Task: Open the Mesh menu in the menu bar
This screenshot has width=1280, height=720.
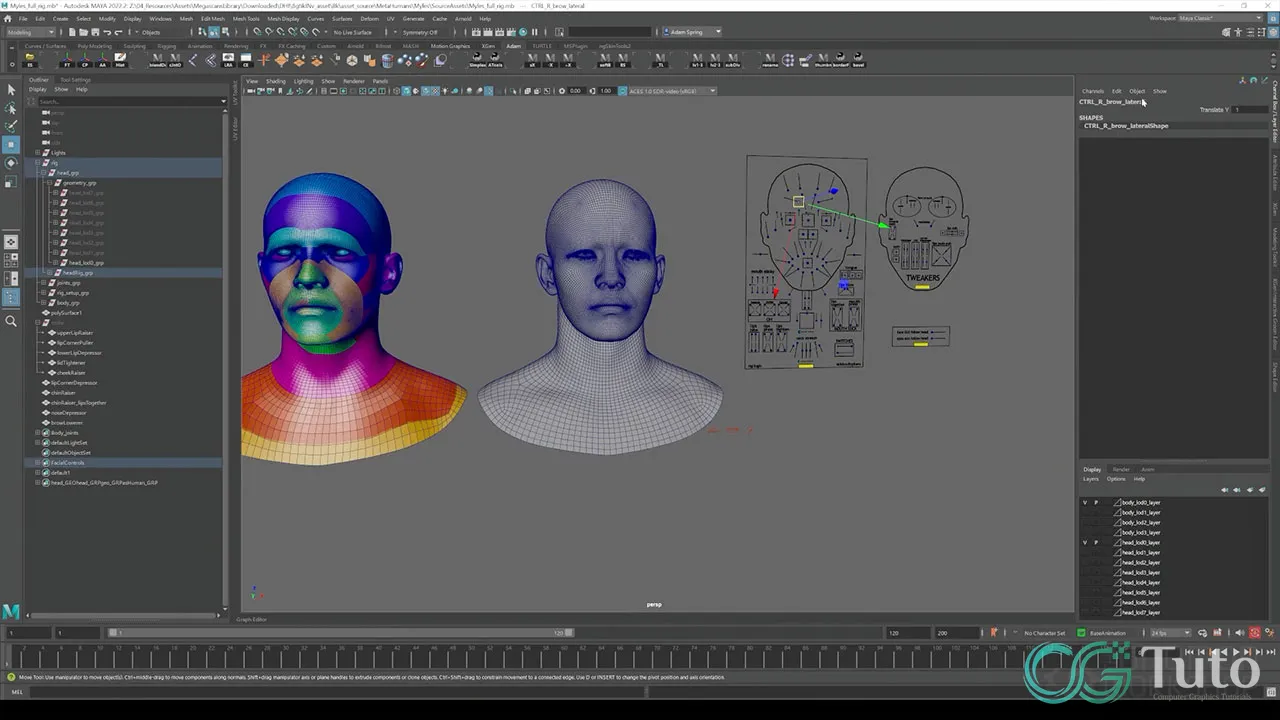Action: [186, 17]
